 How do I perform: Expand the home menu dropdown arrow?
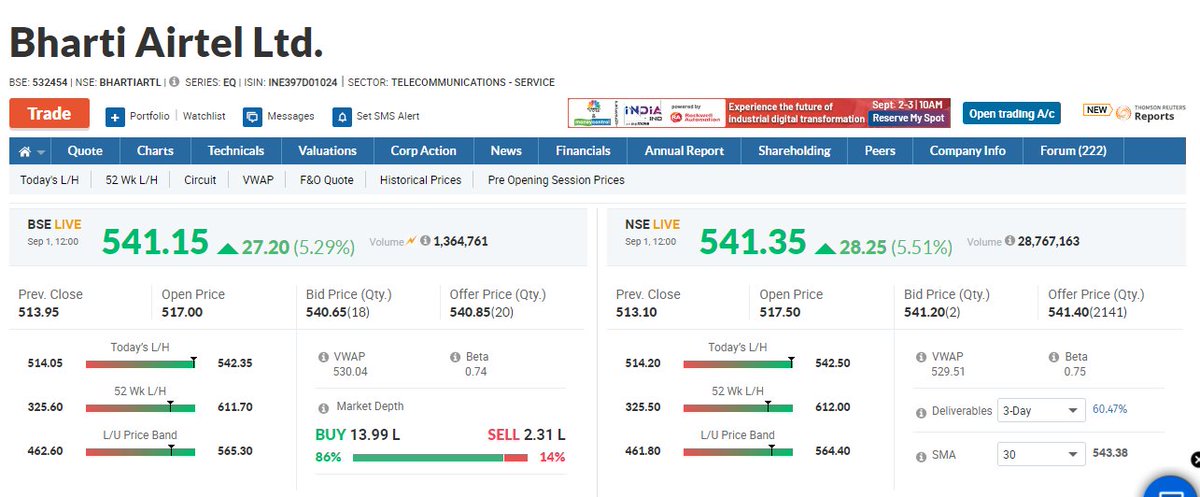pos(41,153)
